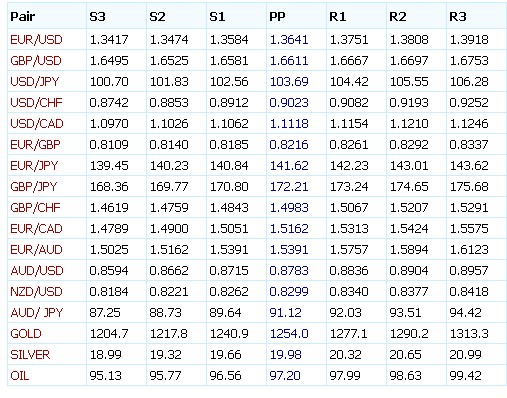Click USD/CAD R1 value 1.1154
The image size is (507, 398).
click(349, 124)
